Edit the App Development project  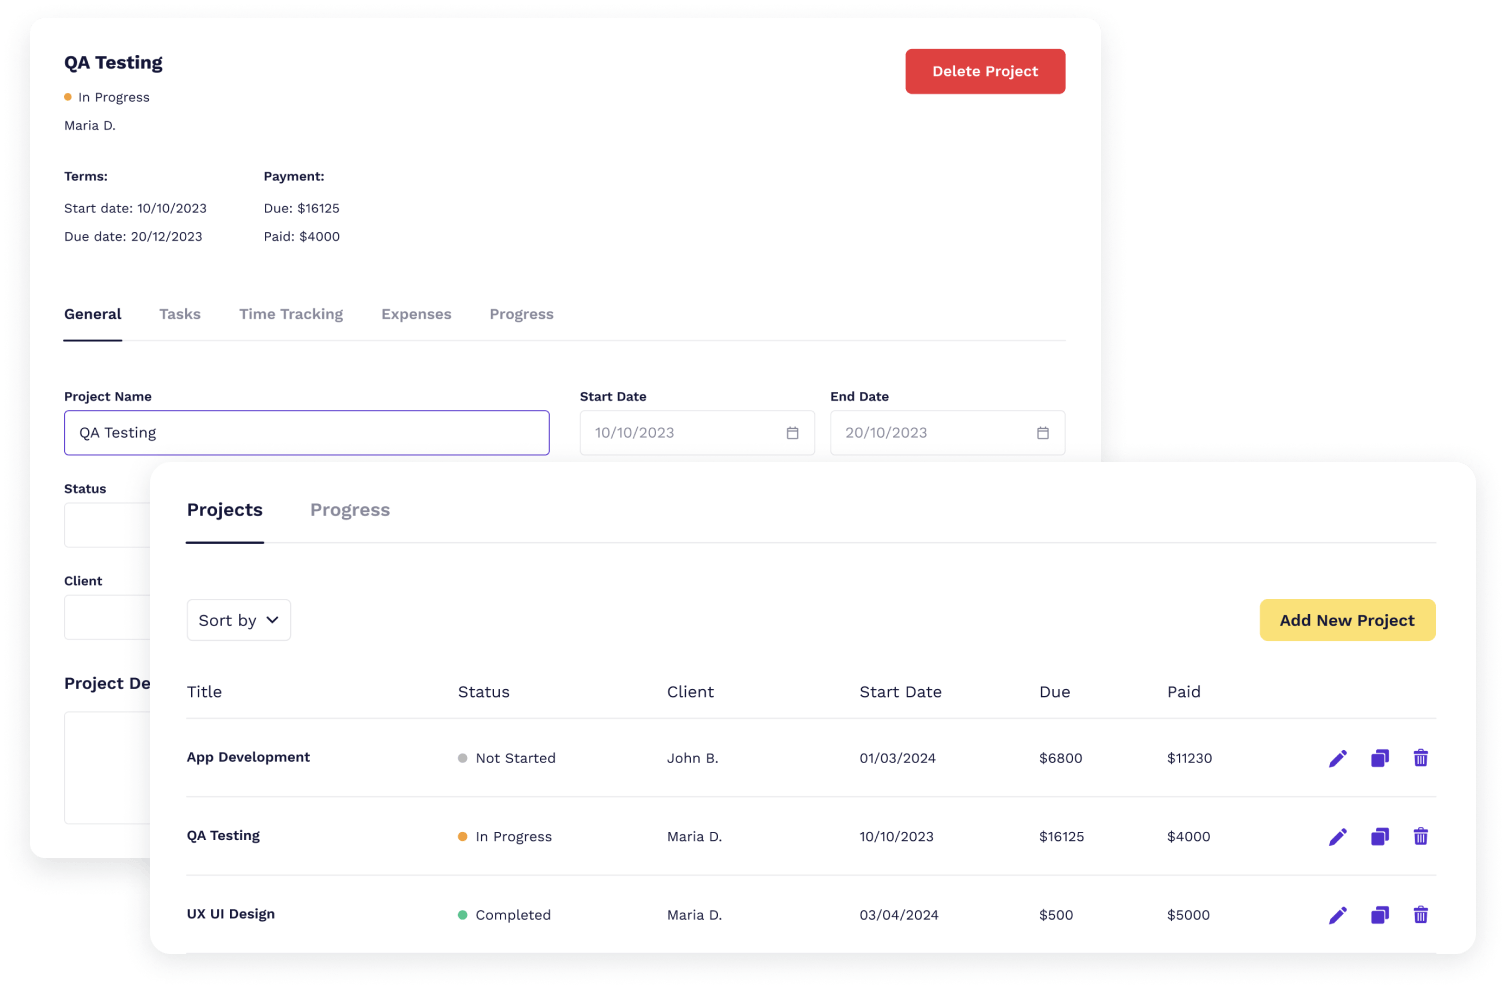1338,758
